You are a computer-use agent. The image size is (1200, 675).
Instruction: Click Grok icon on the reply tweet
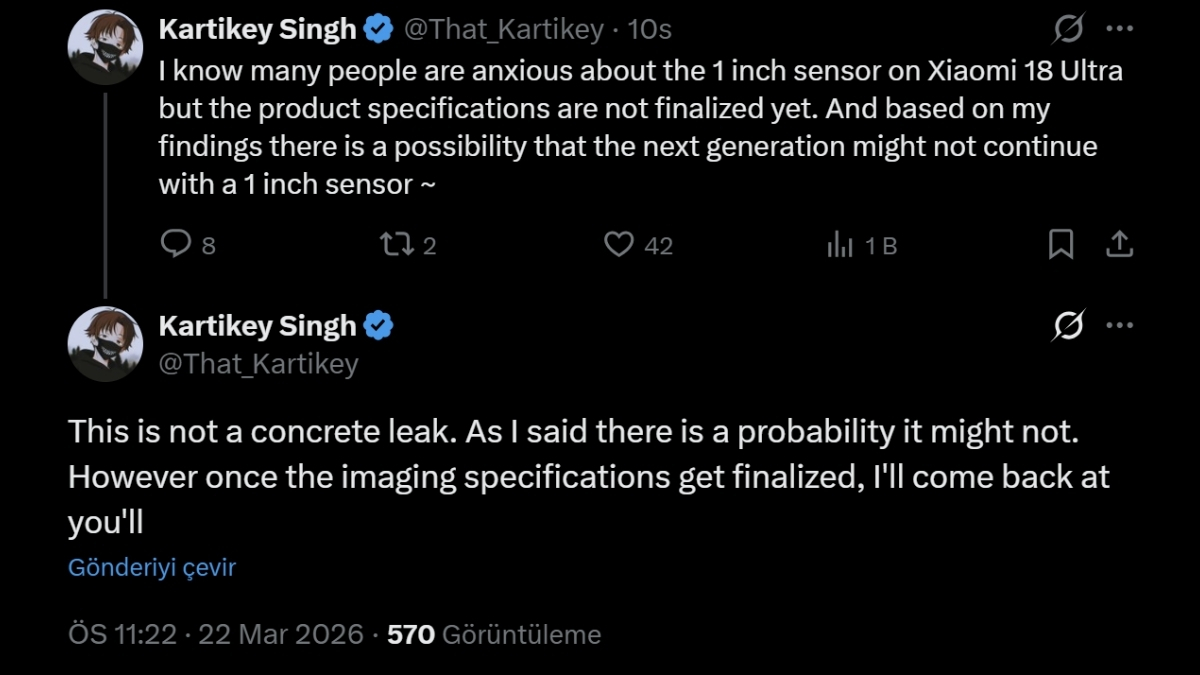pyautogui.click(x=1069, y=326)
